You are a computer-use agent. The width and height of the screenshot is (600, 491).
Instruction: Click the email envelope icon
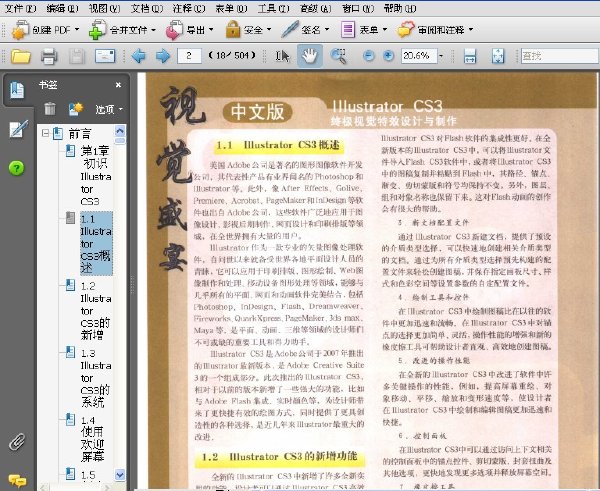[105, 56]
